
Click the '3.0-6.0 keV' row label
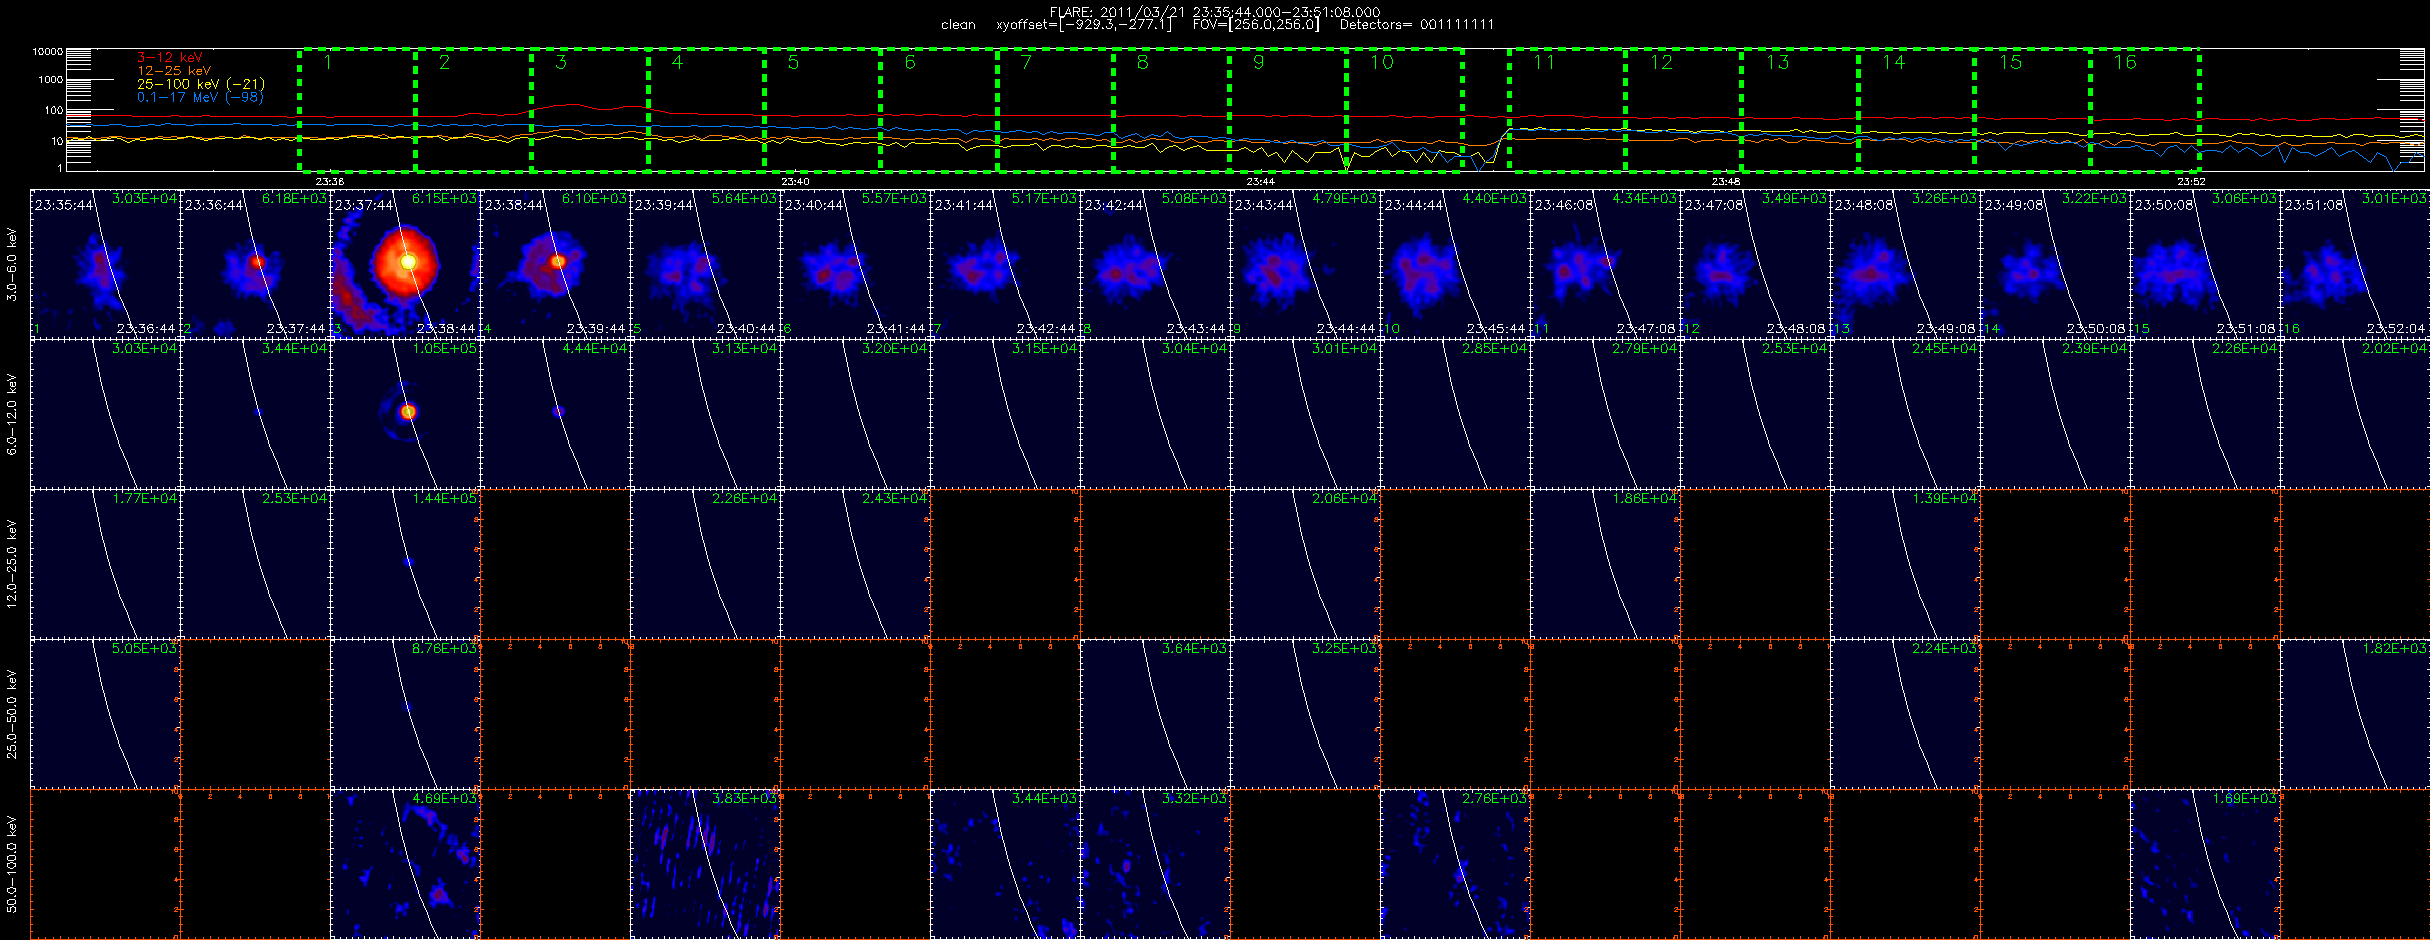point(12,264)
